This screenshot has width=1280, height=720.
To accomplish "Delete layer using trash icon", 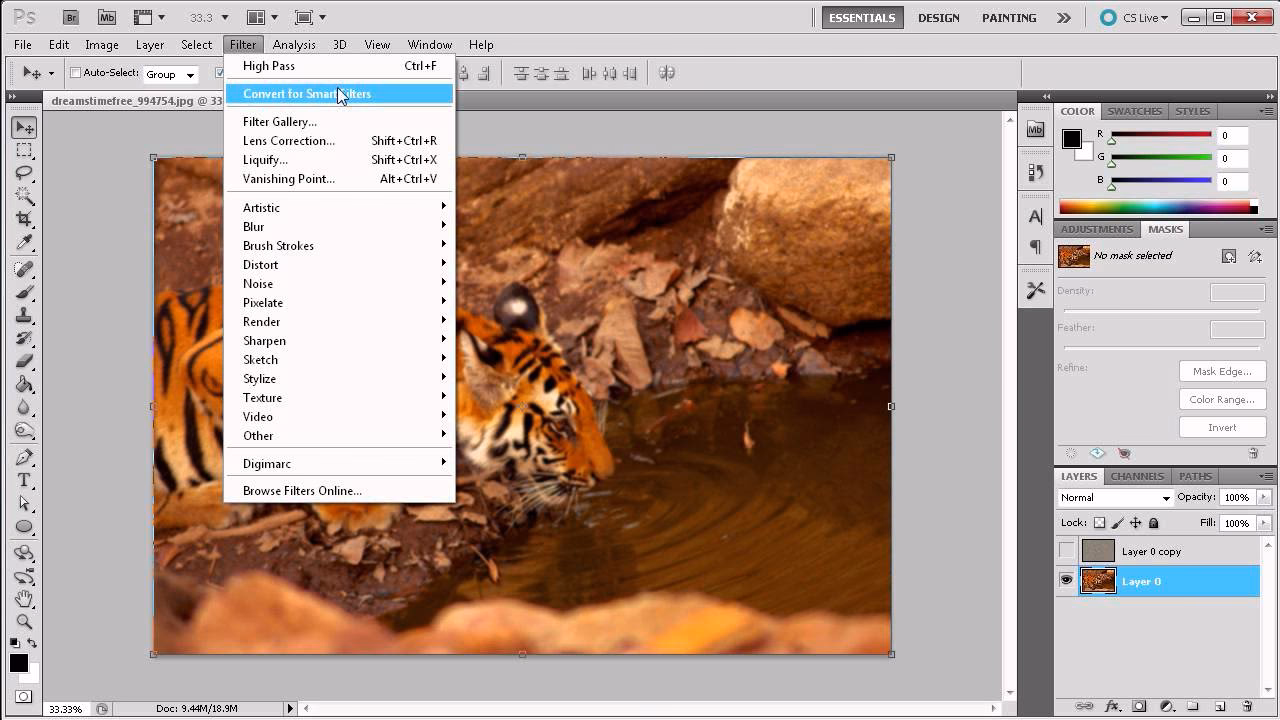I will click(x=1248, y=705).
